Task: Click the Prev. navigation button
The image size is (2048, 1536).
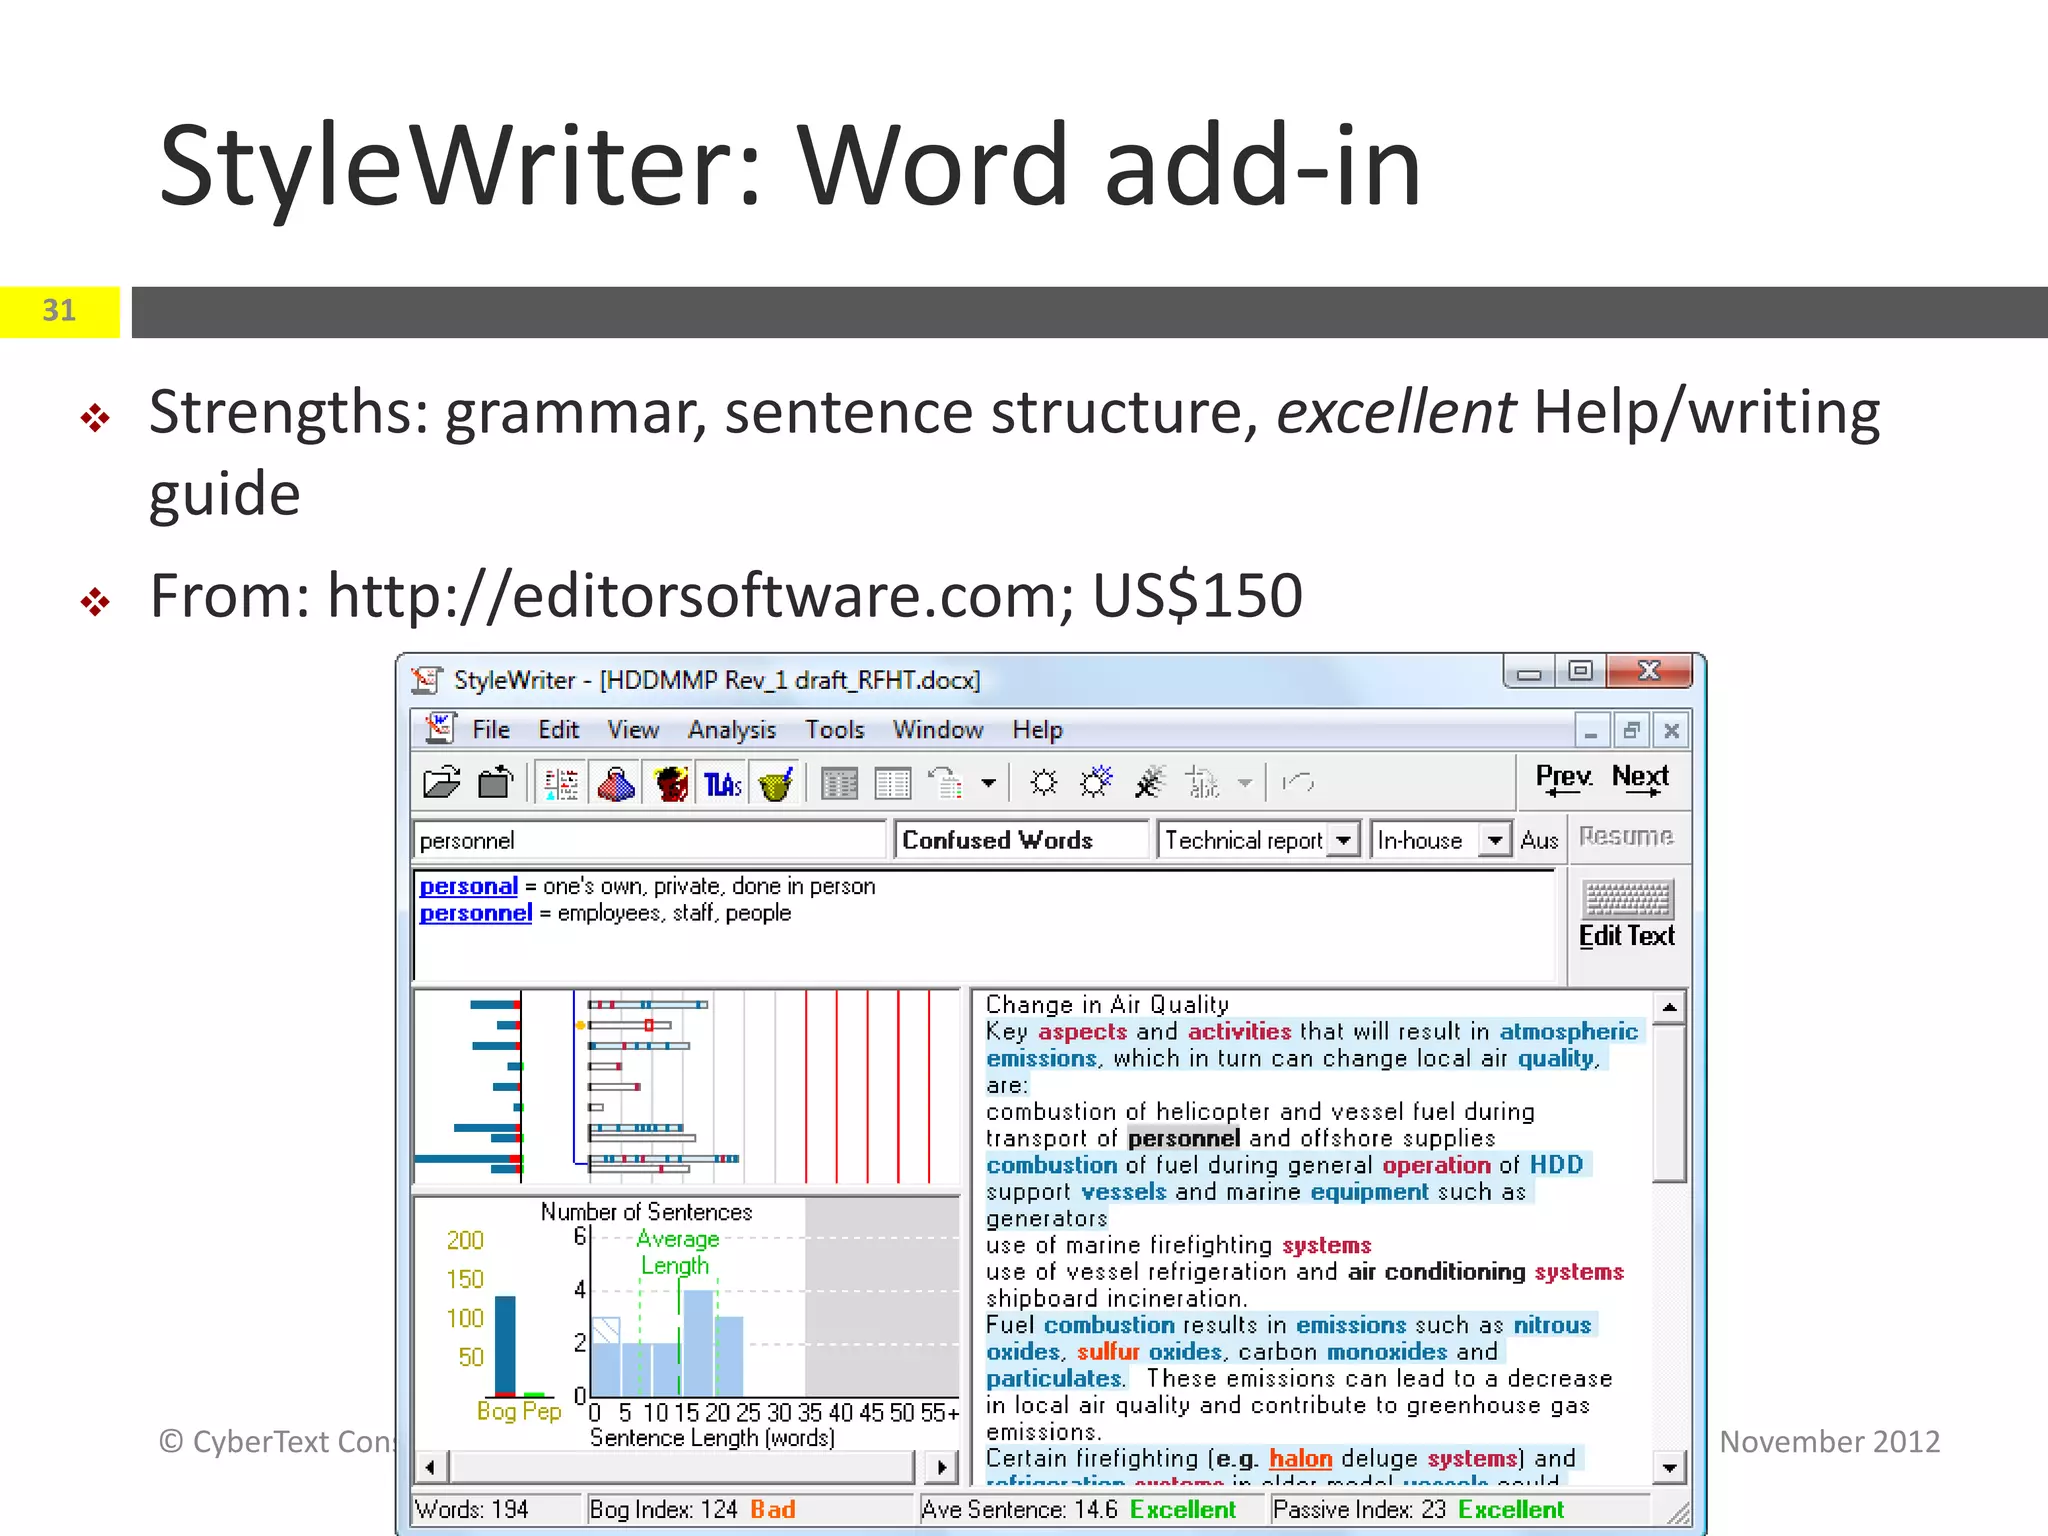Action: pyautogui.click(x=1563, y=781)
